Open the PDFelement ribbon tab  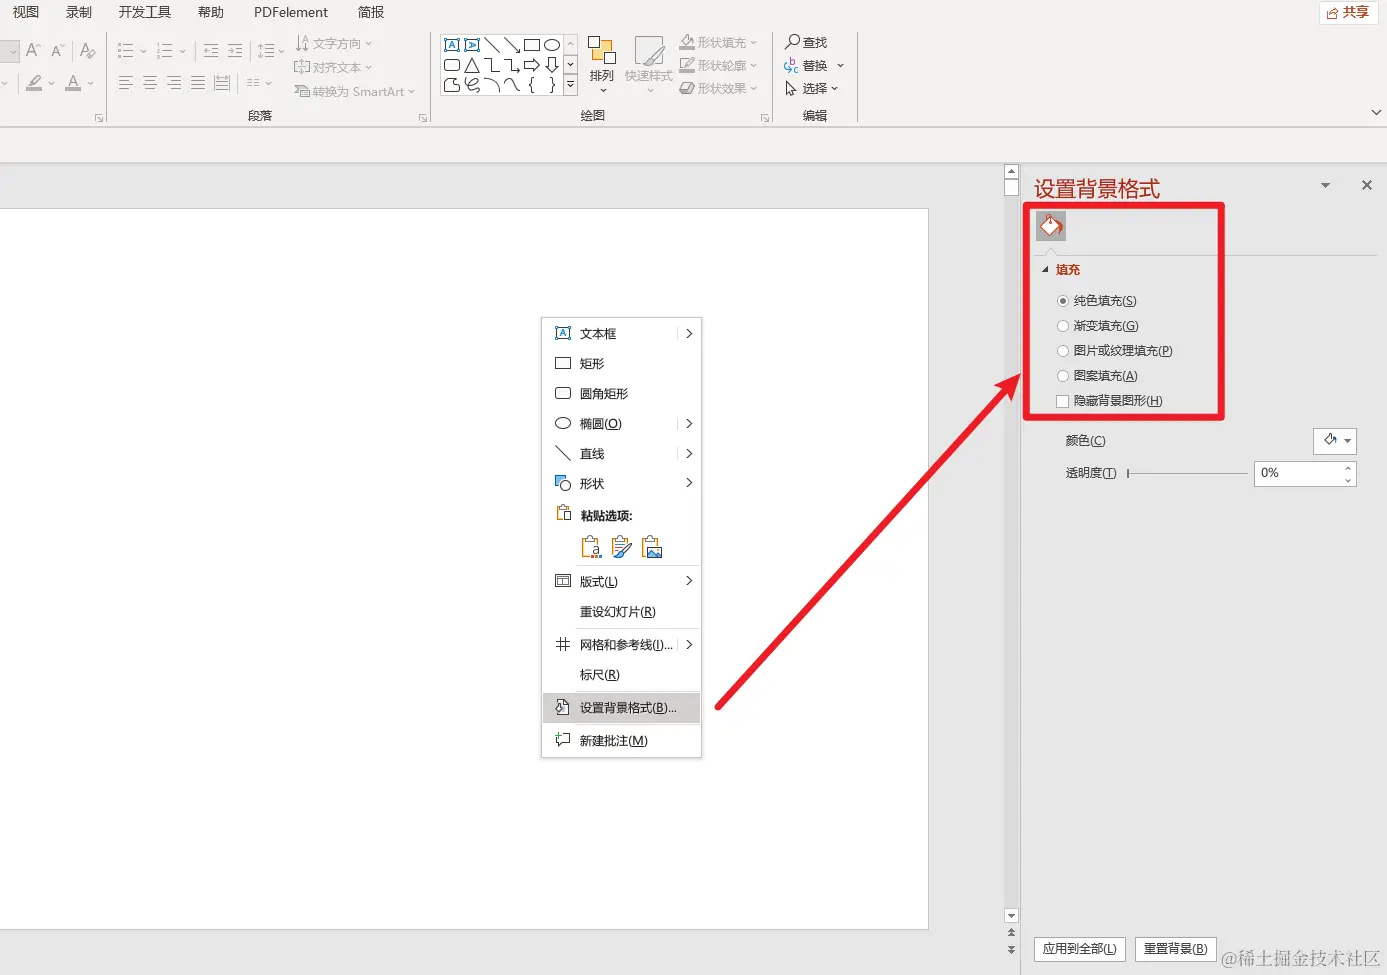pos(291,12)
